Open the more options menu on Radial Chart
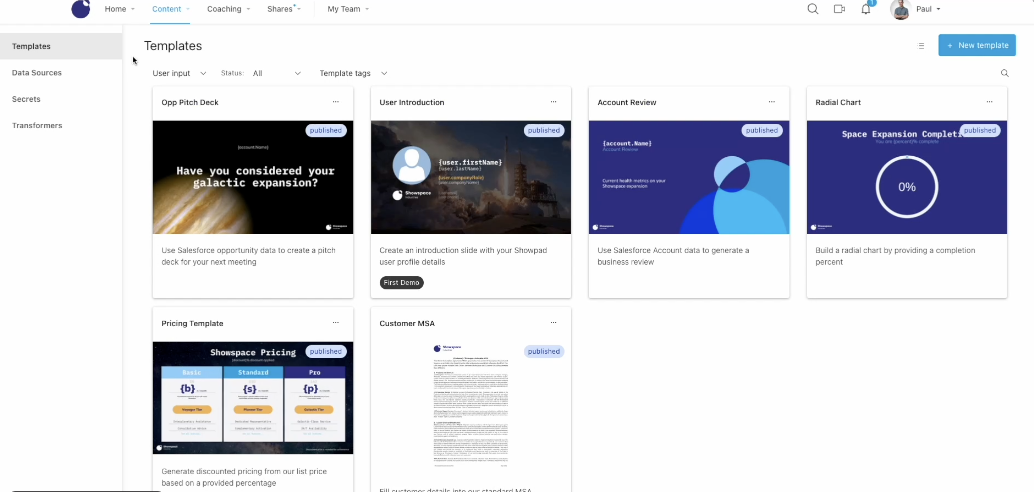Image resolution: width=1034 pixels, height=492 pixels. pyautogui.click(x=989, y=102)
